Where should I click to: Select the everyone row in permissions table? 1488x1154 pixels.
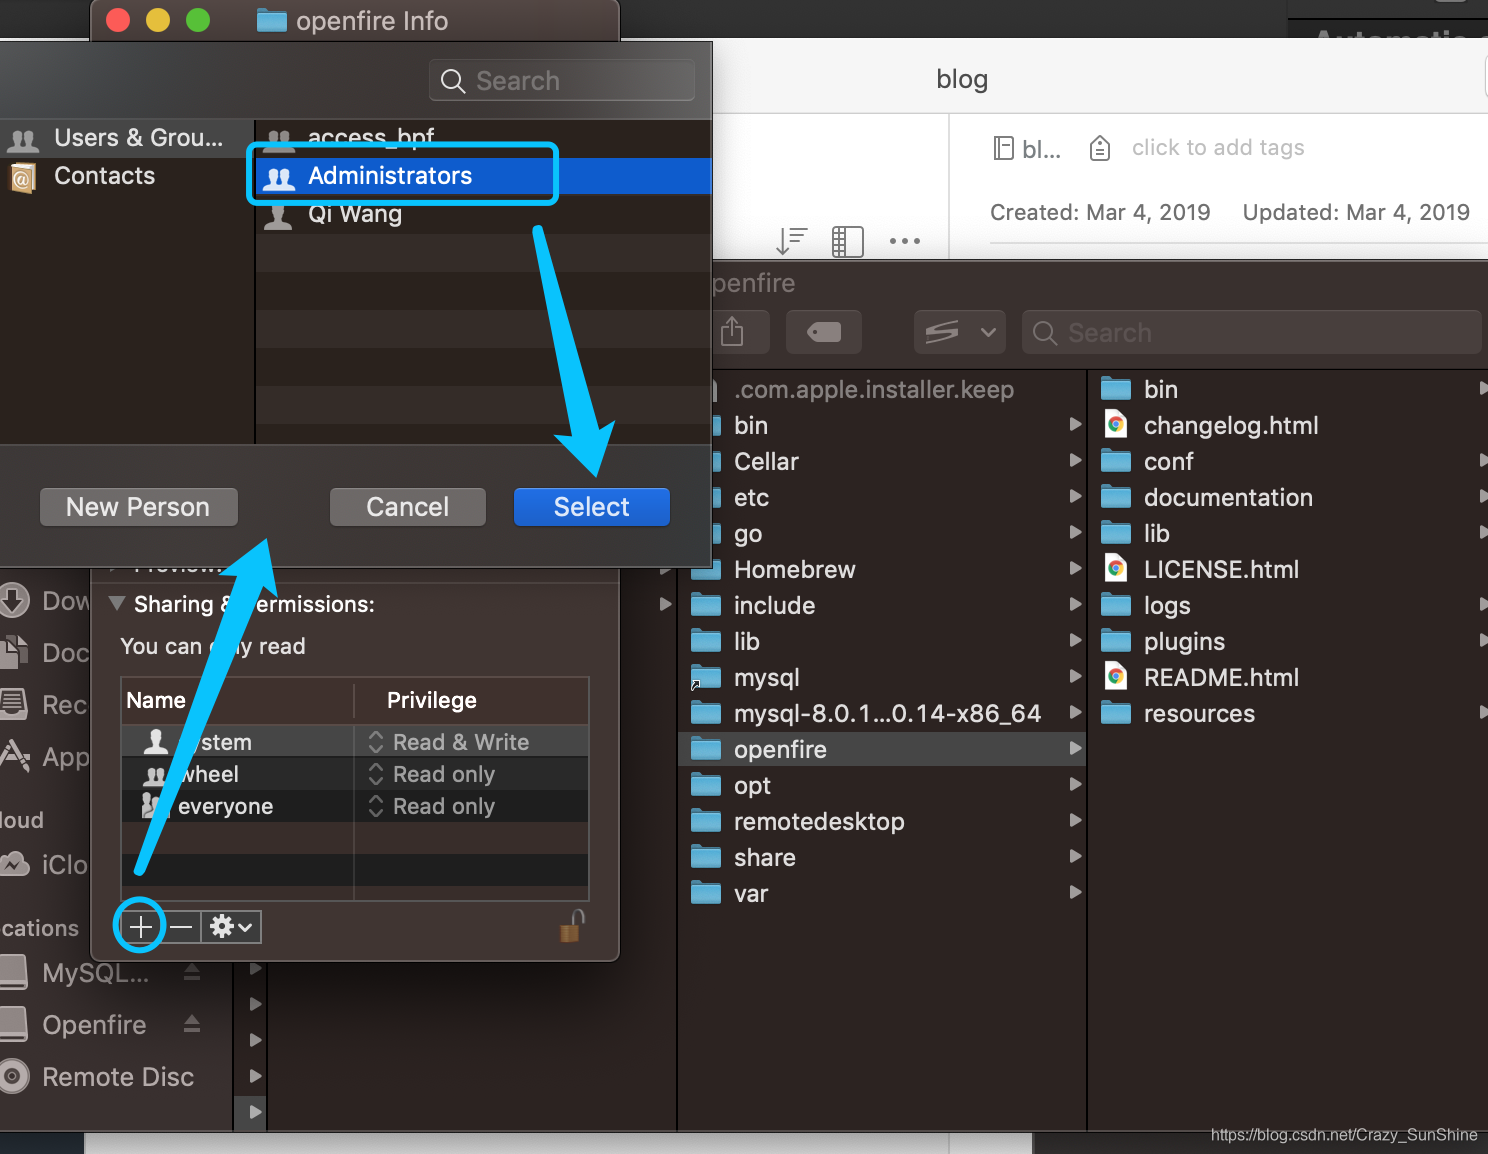(x=355, y=806)
